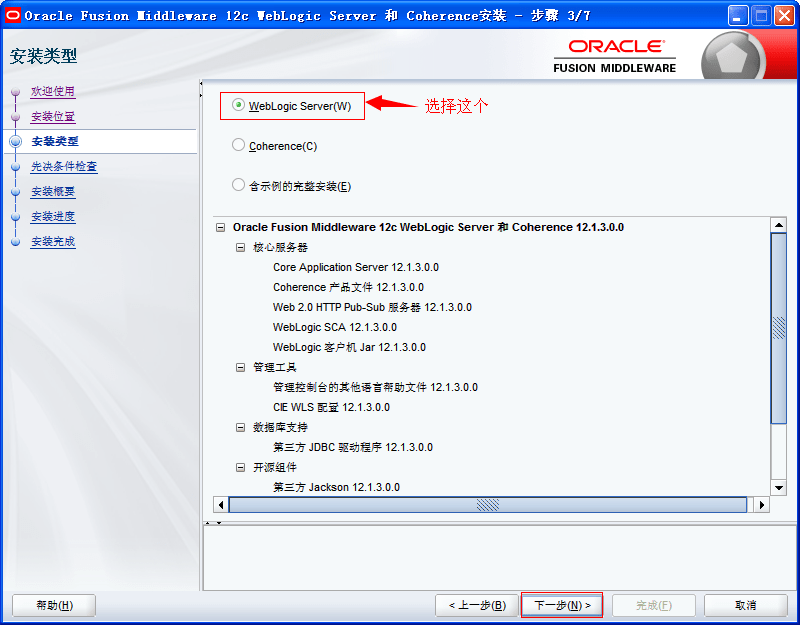
Task: Click the 核心服务器 tree label
Action: [280, 247]
